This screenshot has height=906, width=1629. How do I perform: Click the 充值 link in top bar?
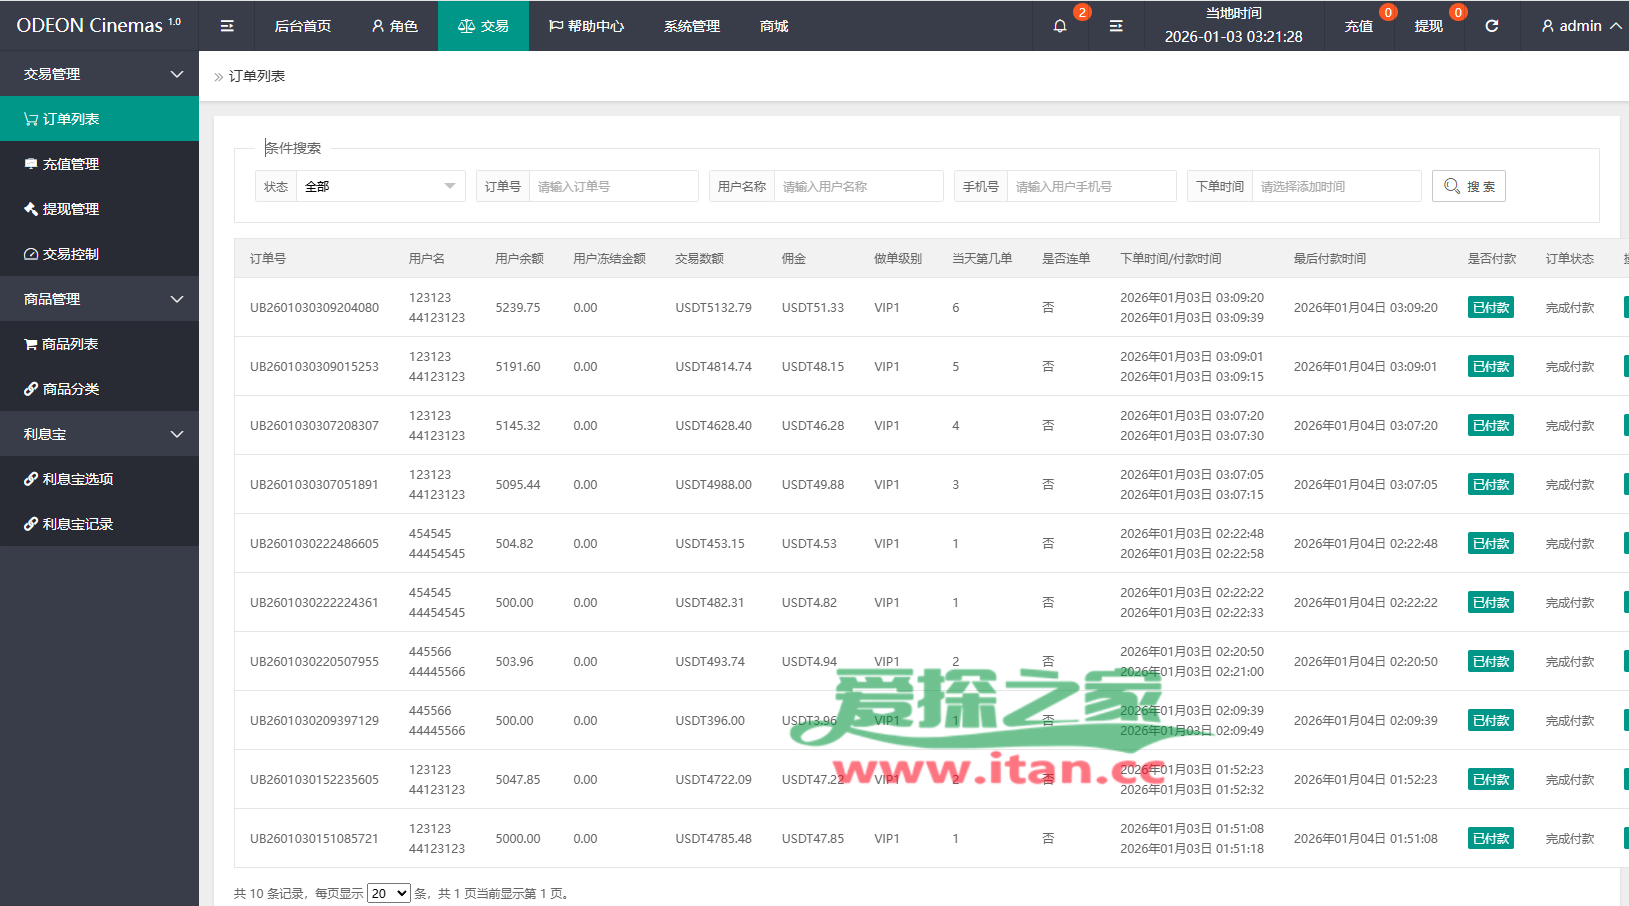coord(1358,26)
